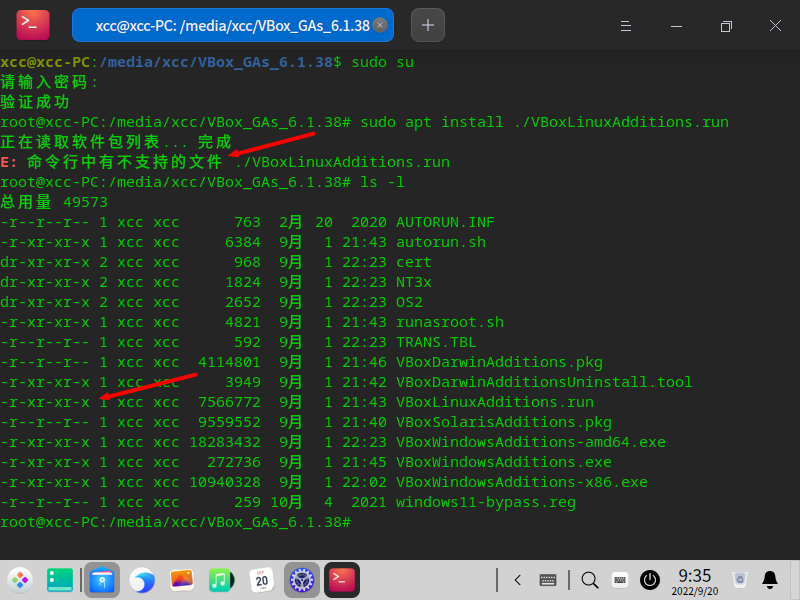
Task: Click the OS2 directory name
Action: (x=409, y=302)
